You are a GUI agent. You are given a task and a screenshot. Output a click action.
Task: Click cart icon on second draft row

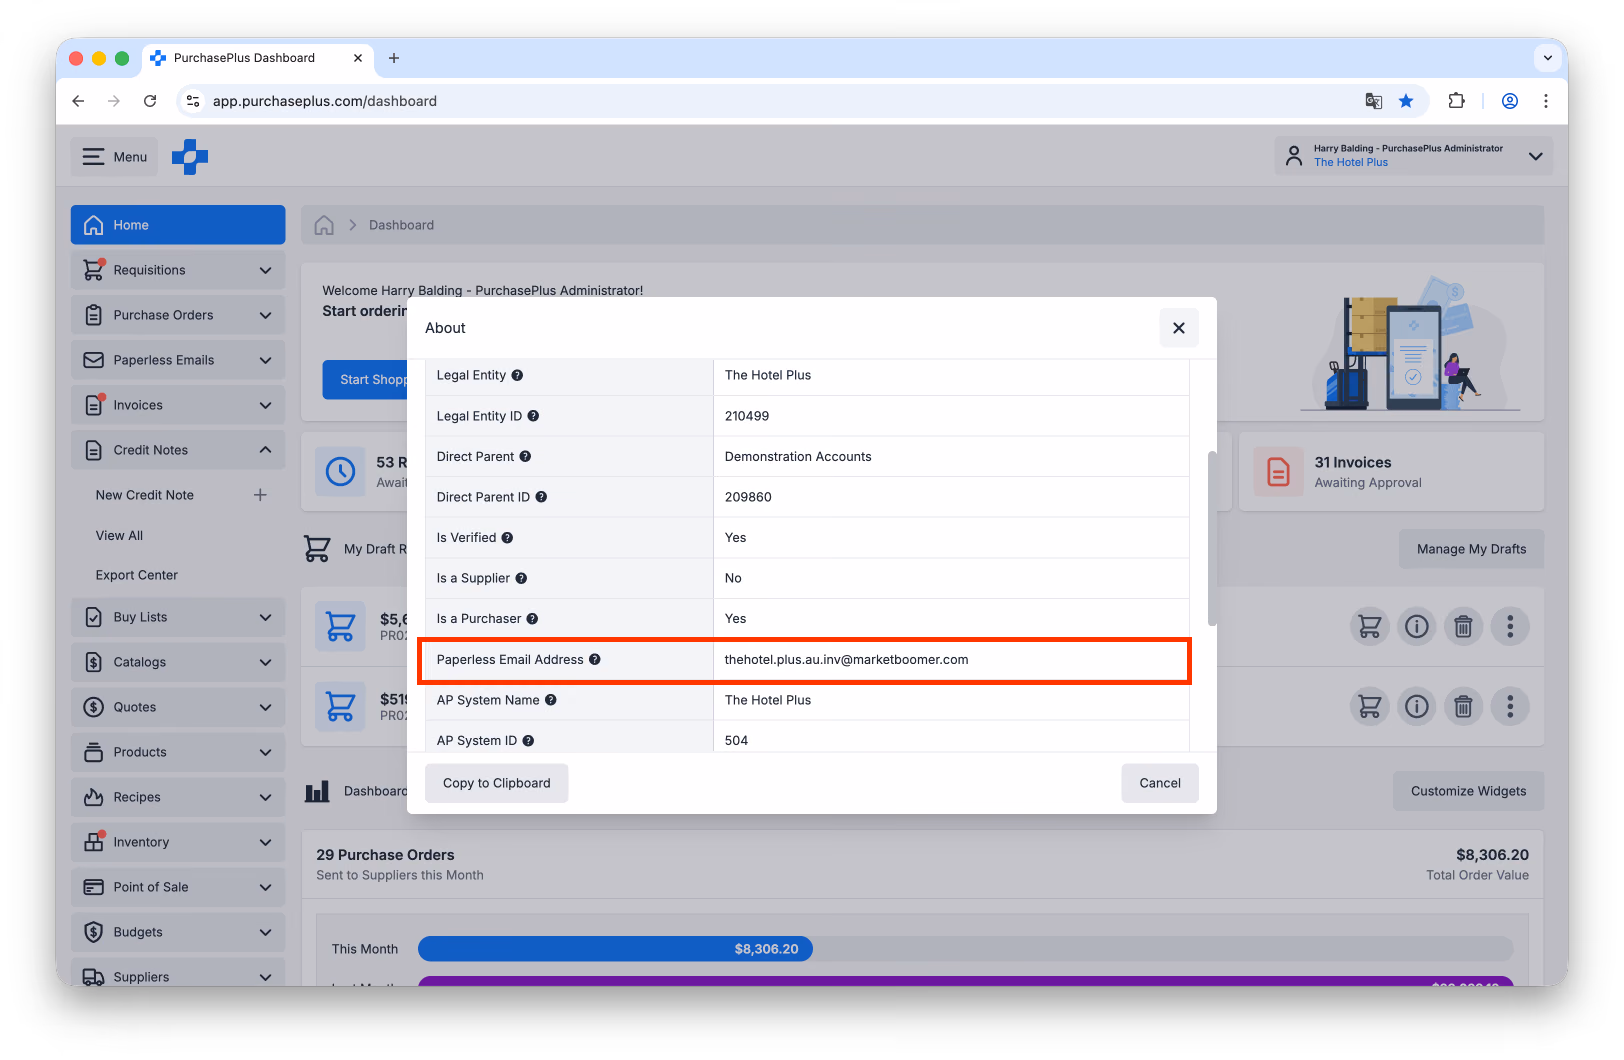1369,707
